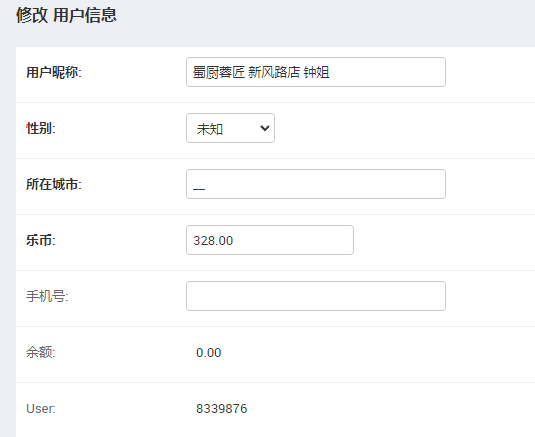Click the 修改 用户信息 page heading
Viewport: 535px width, 437px height.
click(x=67, y=15)
